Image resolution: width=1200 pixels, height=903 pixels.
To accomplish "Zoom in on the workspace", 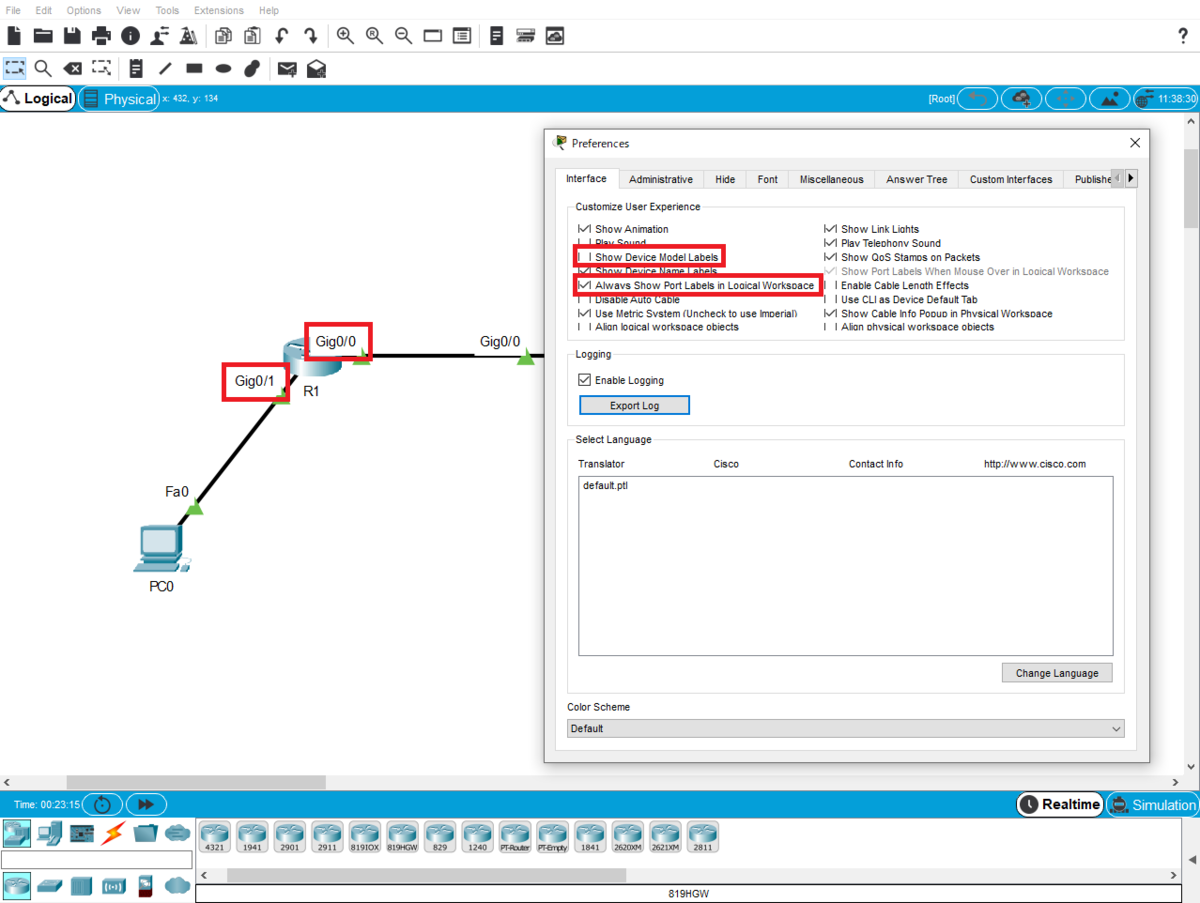I will point(345,36).
